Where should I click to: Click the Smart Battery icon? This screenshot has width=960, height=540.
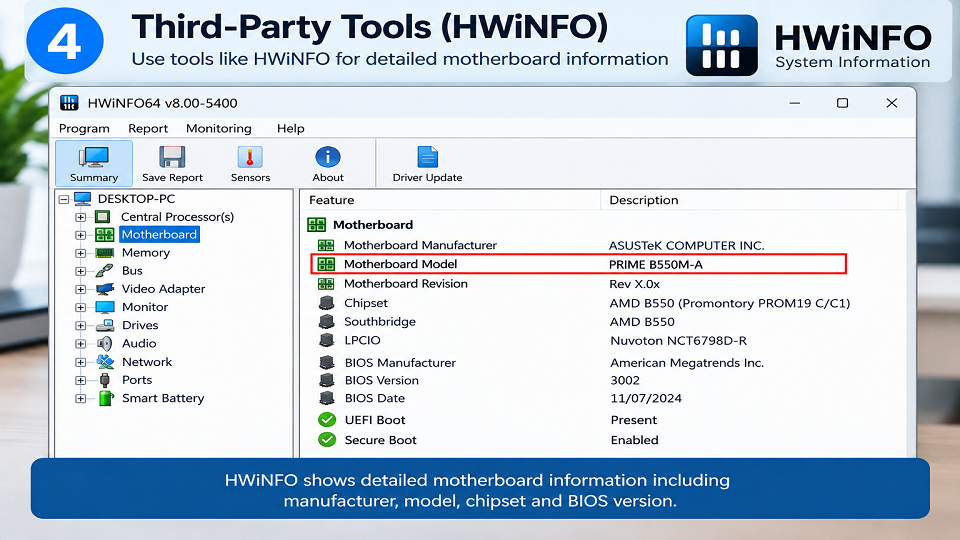(106, 398)
